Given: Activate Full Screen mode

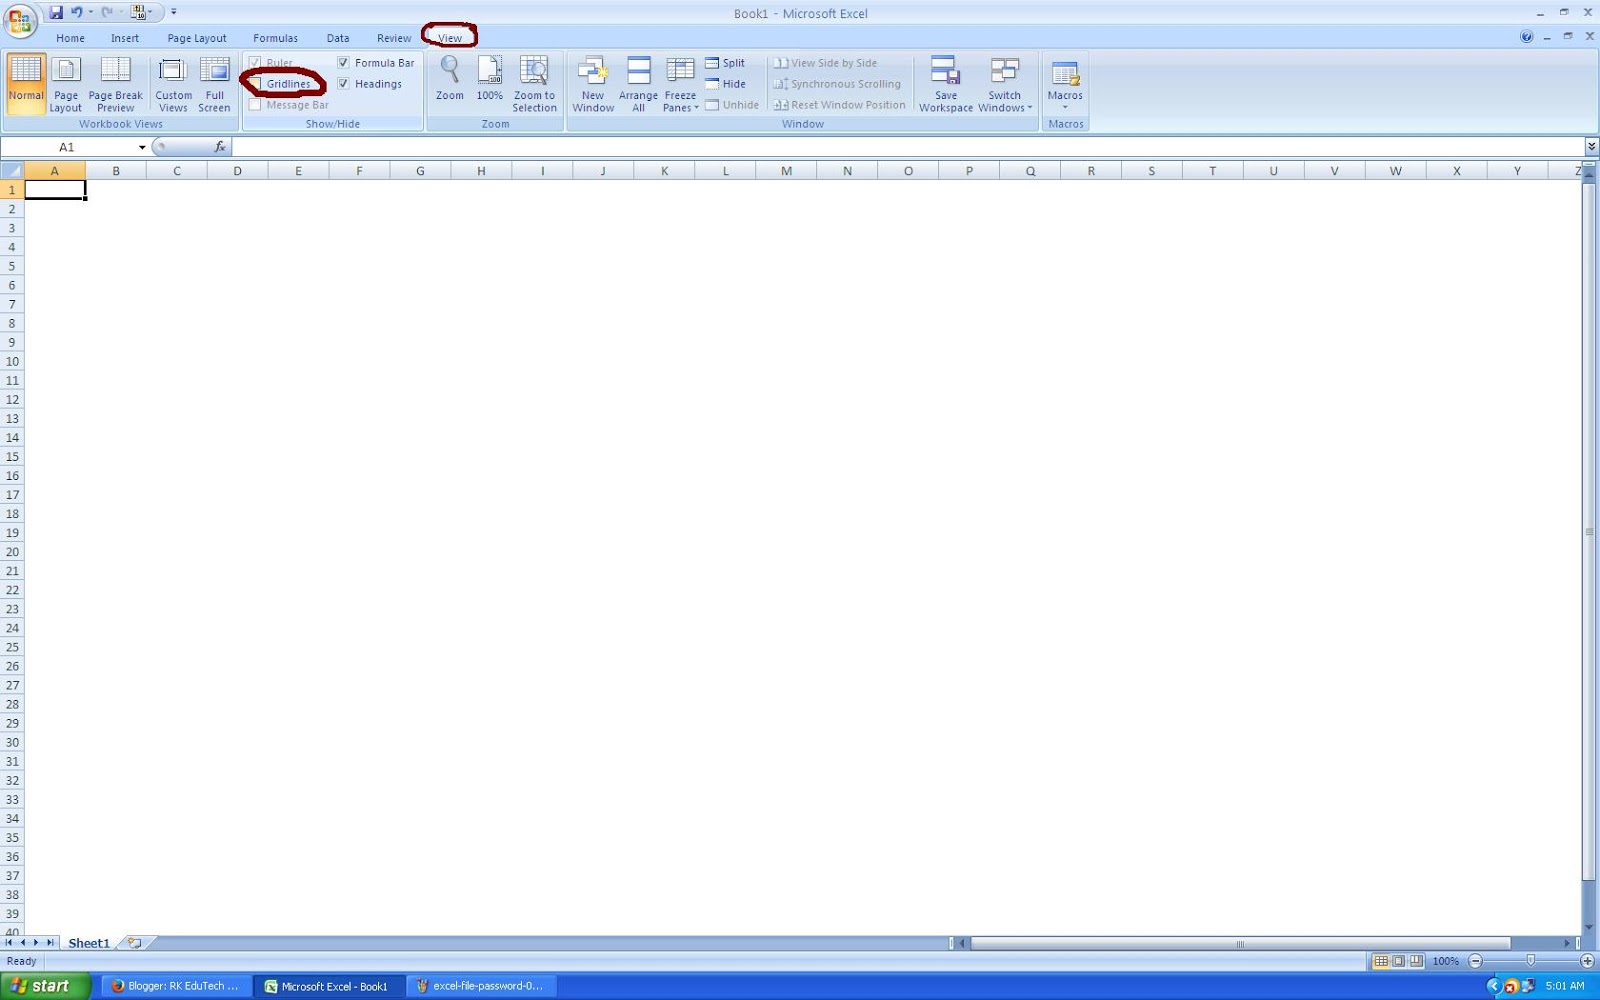Looking at the screenshot, I should pyautogui.click(x=214, y=83).
